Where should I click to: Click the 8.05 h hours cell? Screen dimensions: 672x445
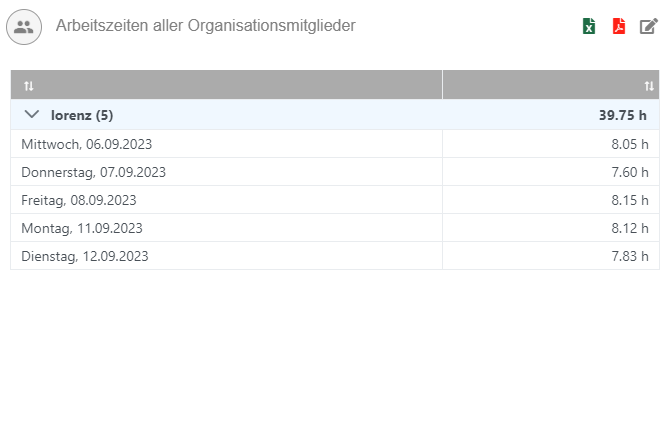(630, 144)
